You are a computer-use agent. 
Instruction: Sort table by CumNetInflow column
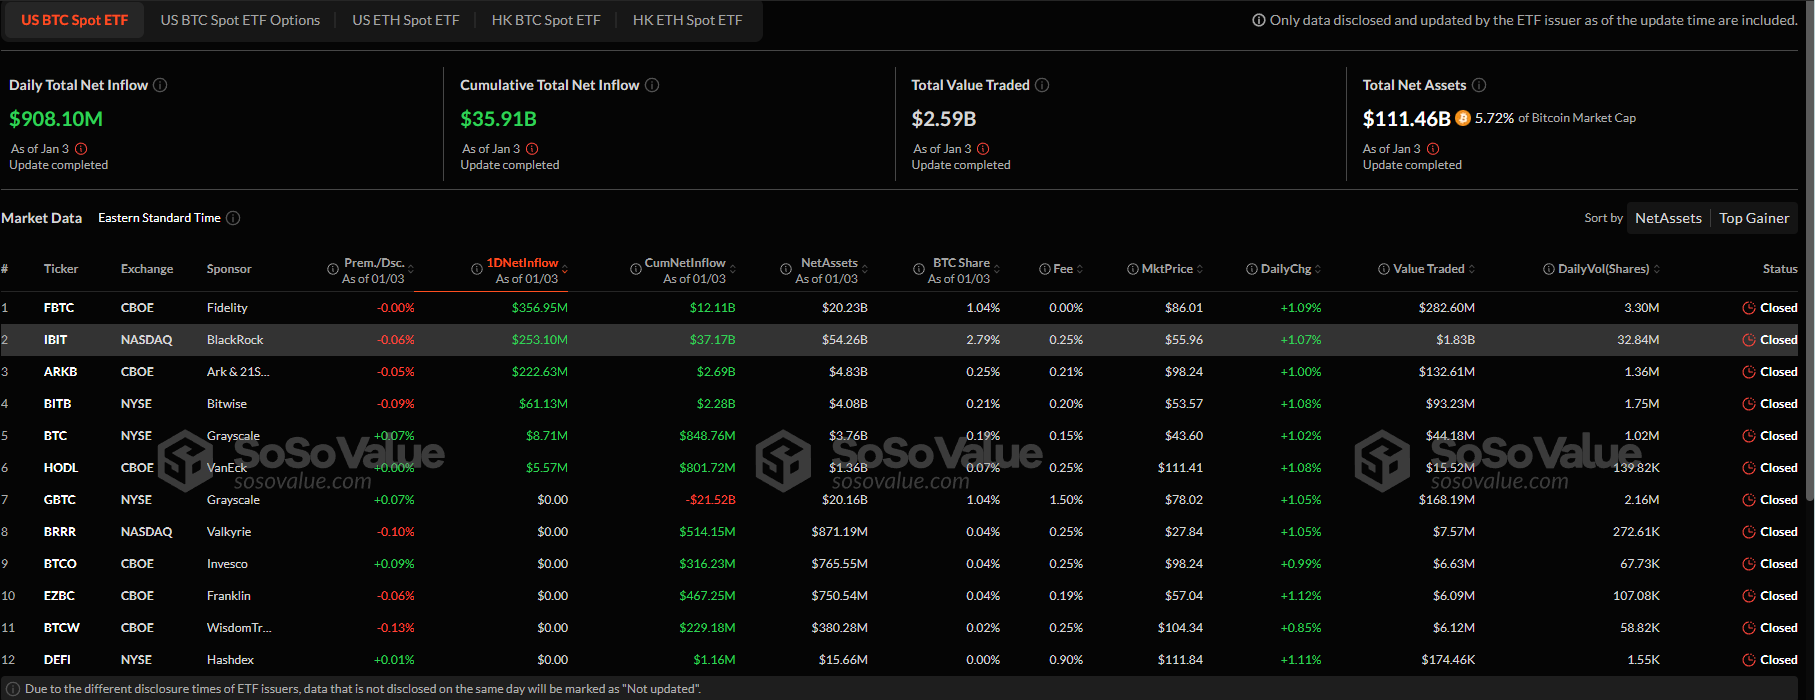point(685,263)
